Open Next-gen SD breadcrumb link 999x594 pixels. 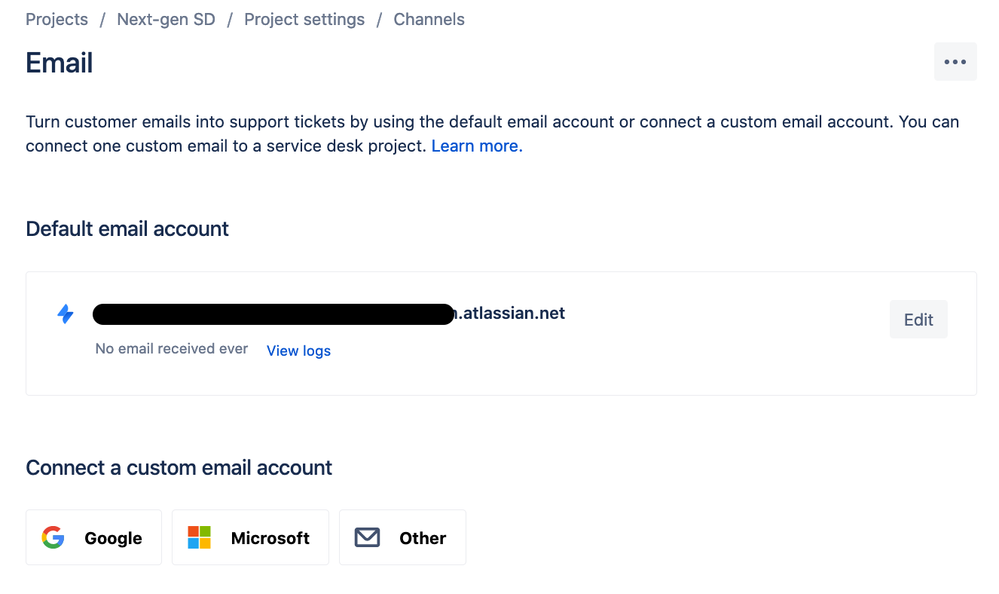(166, 19)
